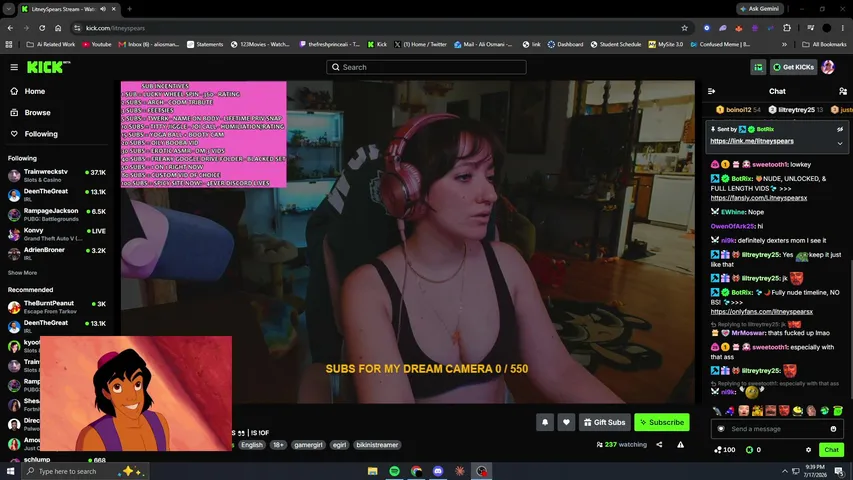Click the bikinistreamer tag

(x=377, y=445)
